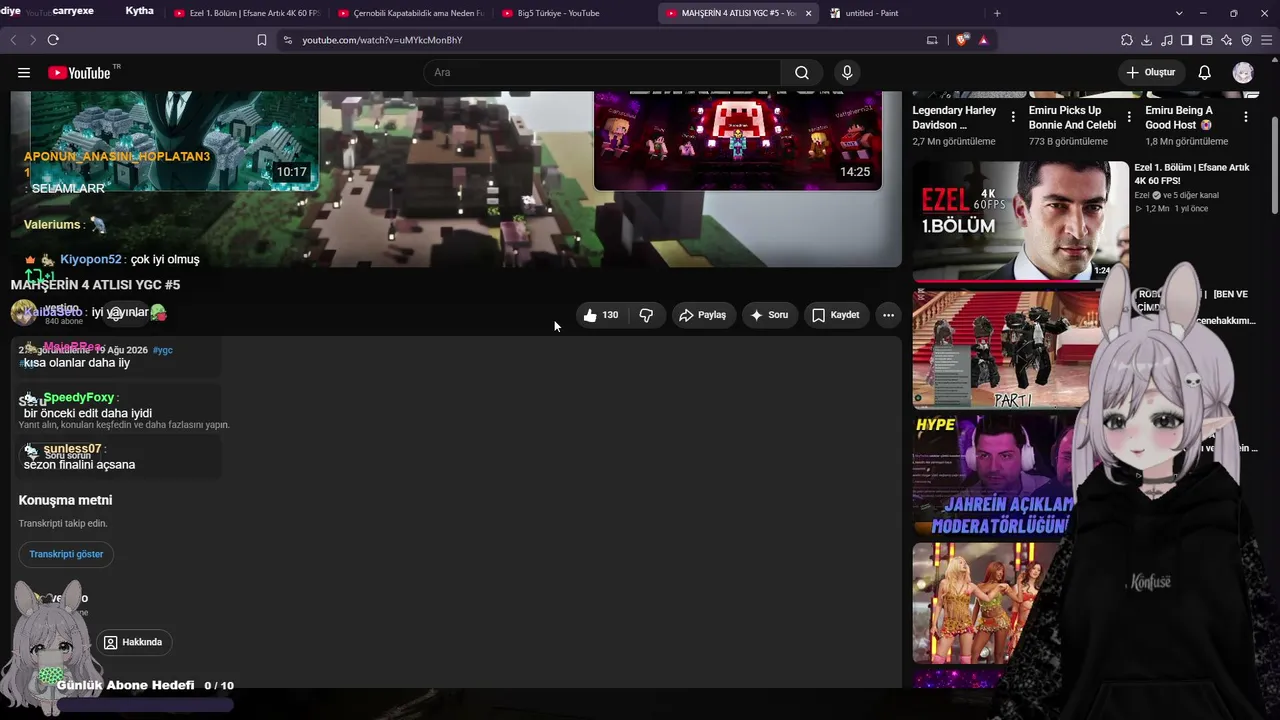
Task: Like the video with 130 likes
Action: point(601,315)
